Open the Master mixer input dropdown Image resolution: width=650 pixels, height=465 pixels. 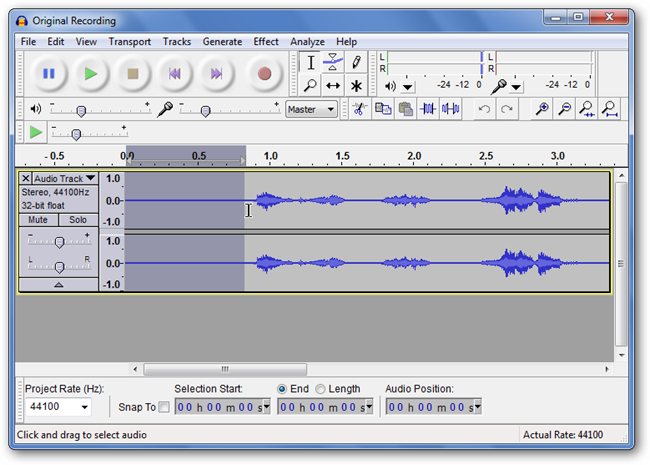311,109
